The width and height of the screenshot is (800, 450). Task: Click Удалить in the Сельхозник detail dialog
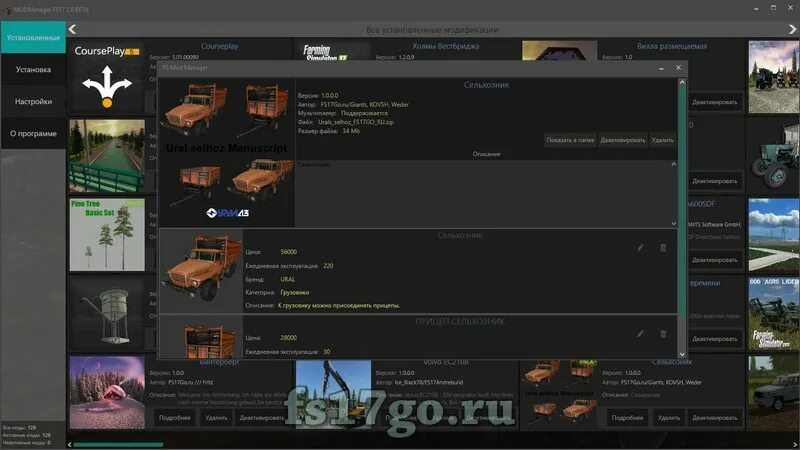pyautogui.click(x=662, y=140)
